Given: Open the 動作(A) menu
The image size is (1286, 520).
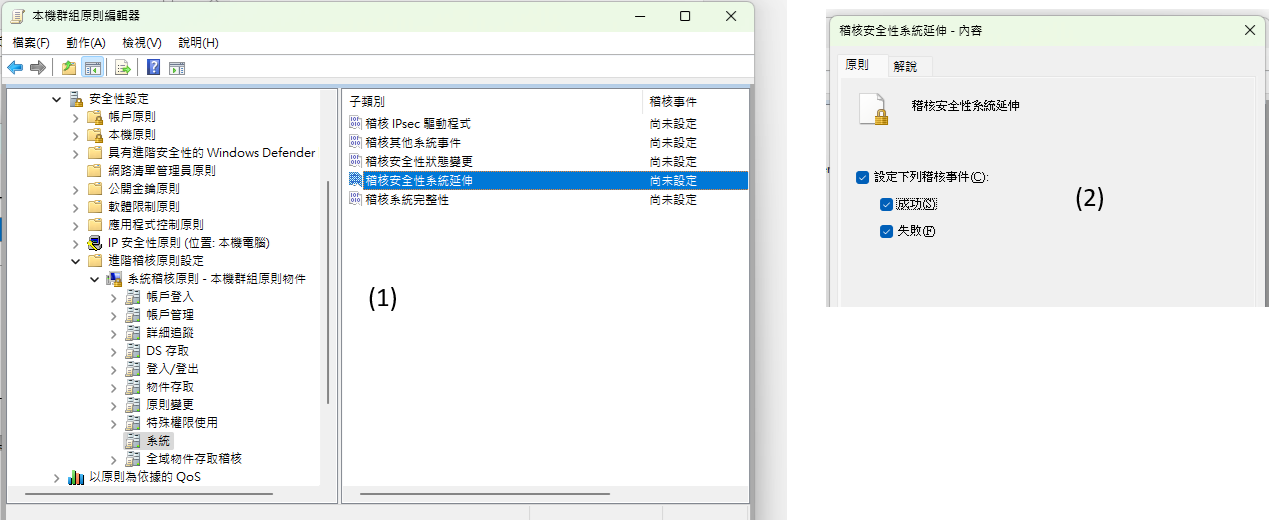Looking at the screenshot, I should 86,42.
